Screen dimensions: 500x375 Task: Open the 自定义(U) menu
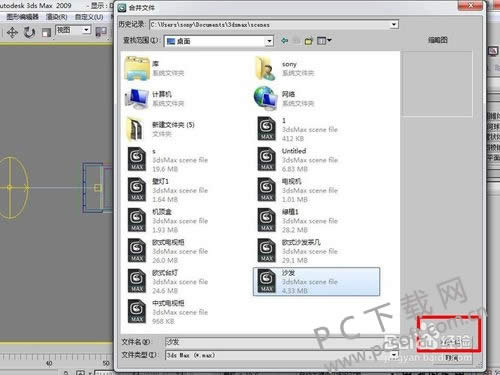pos(89,16)
